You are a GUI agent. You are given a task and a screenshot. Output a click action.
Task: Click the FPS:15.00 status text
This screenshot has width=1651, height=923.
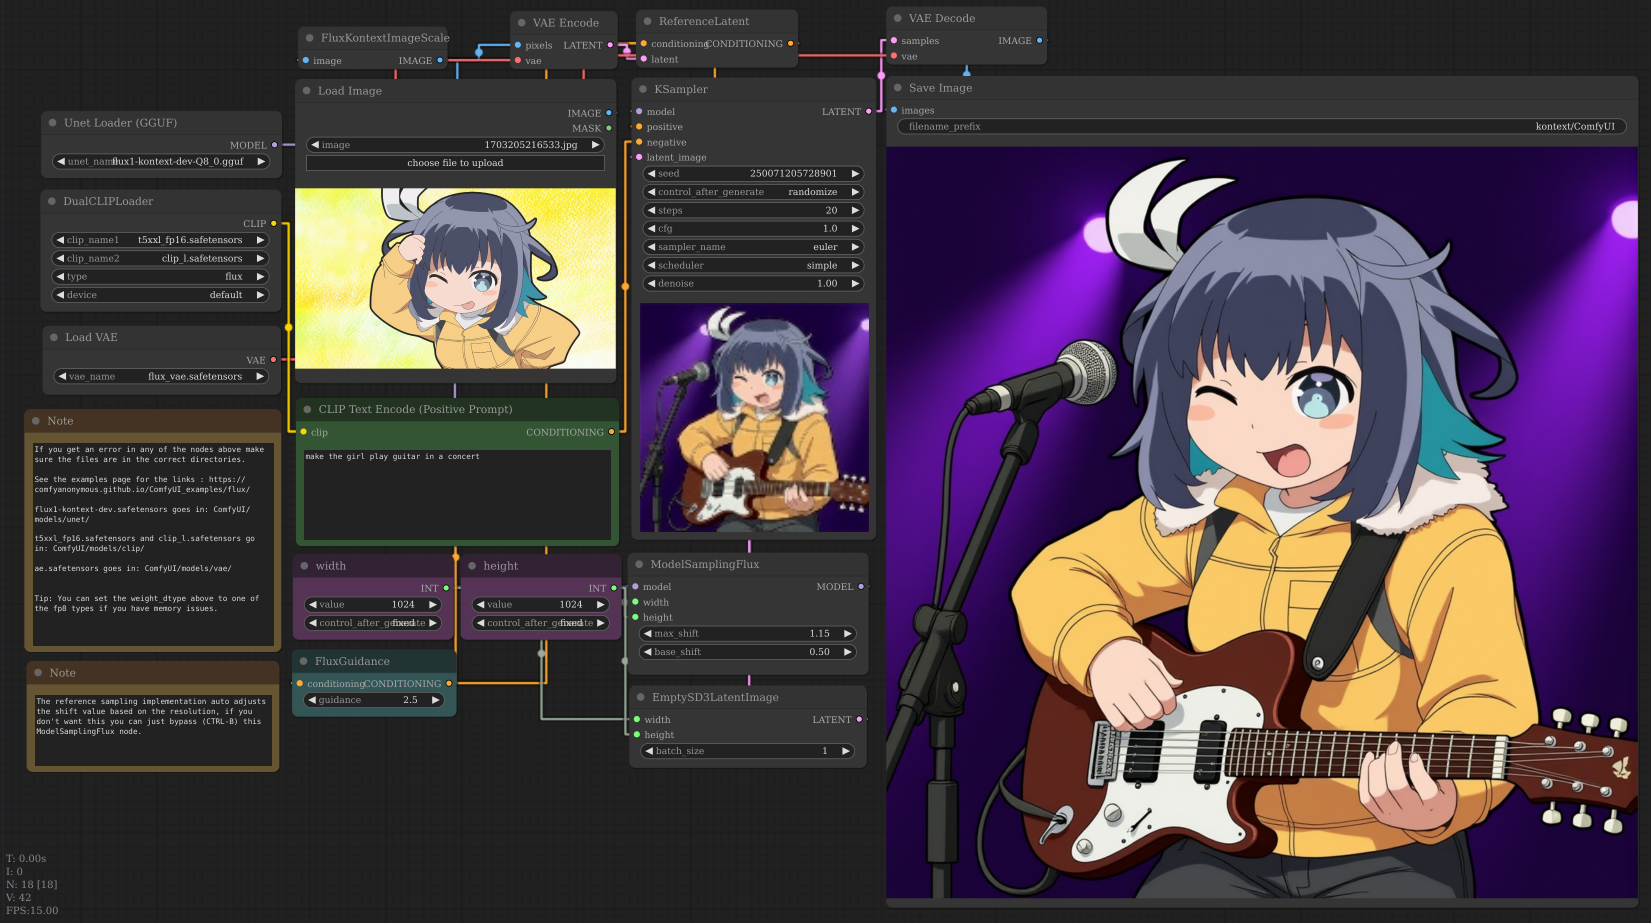click(x=32, y=911)
